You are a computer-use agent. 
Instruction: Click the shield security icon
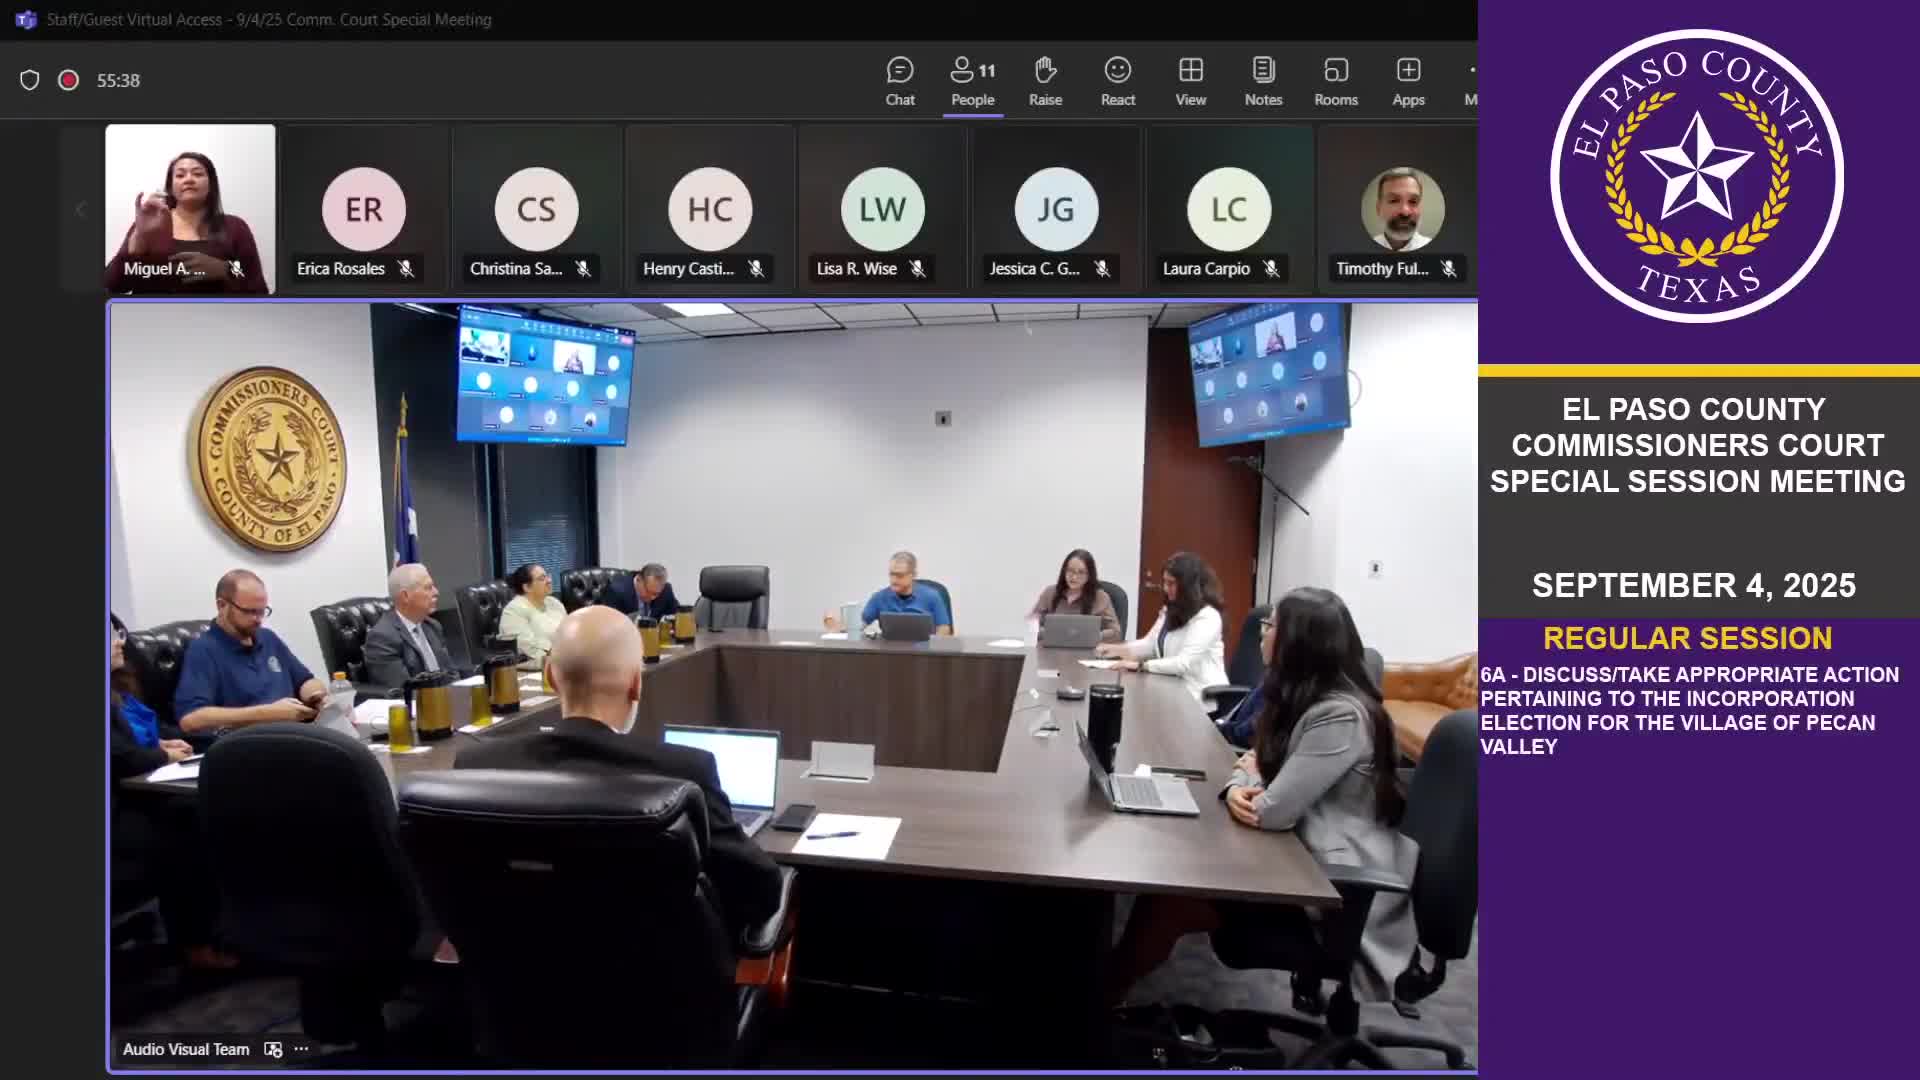click(30, 80)
